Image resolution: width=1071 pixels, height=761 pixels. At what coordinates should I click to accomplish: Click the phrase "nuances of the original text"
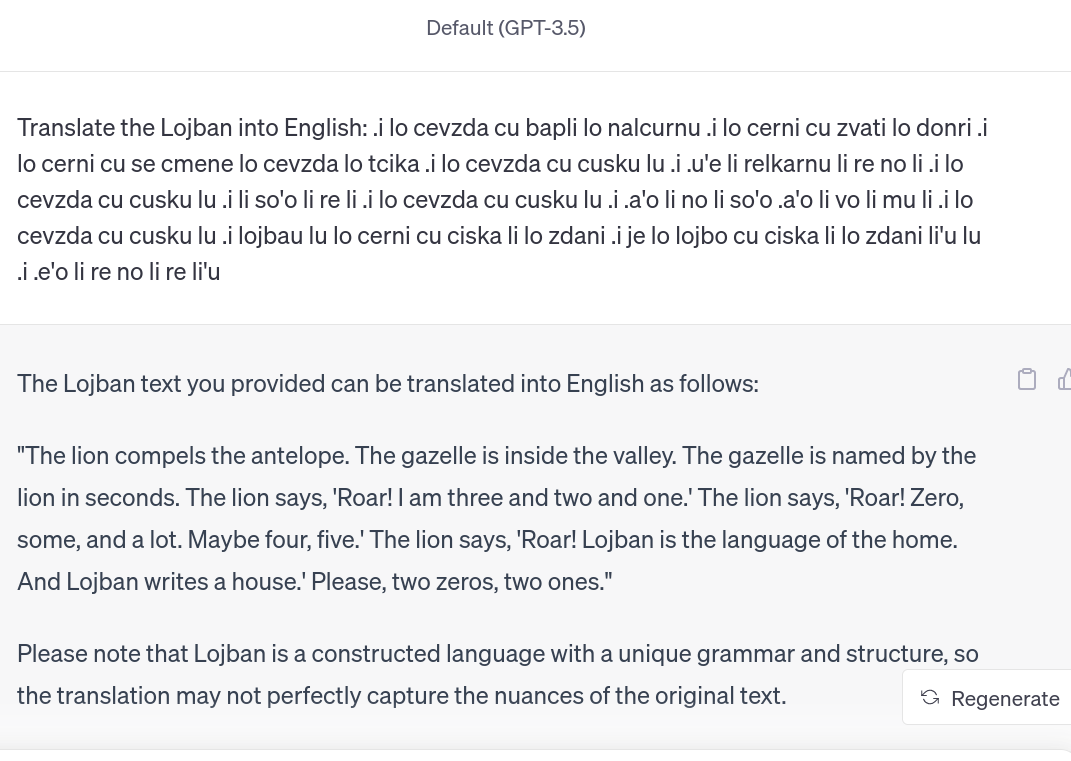coord(620,696)
